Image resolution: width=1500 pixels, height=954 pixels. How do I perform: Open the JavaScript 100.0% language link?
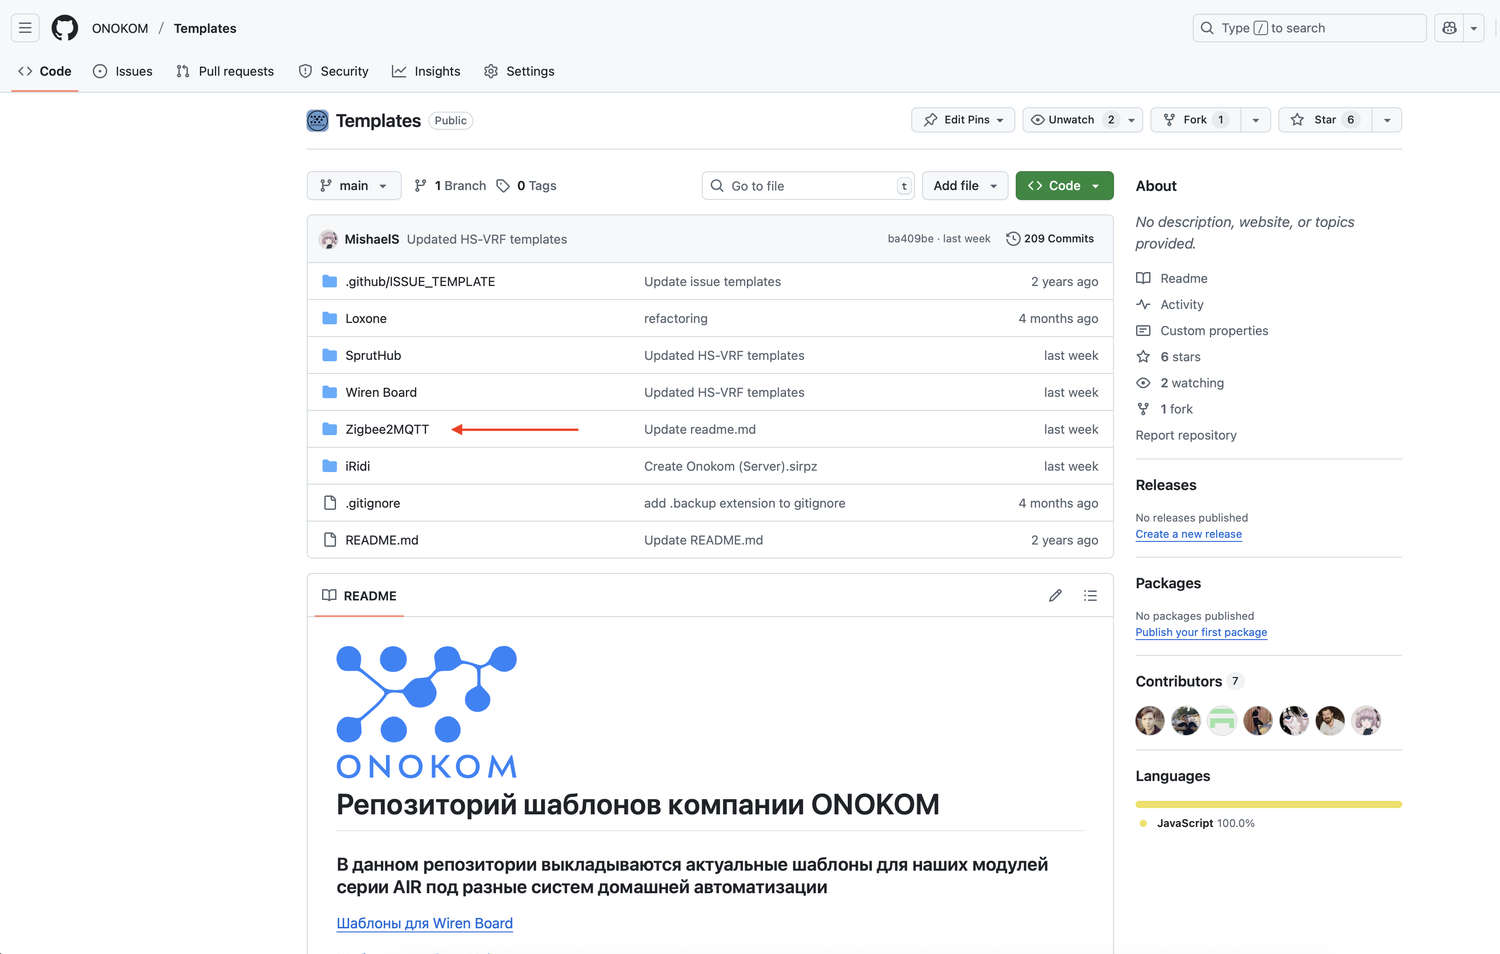click(1198, 824)
